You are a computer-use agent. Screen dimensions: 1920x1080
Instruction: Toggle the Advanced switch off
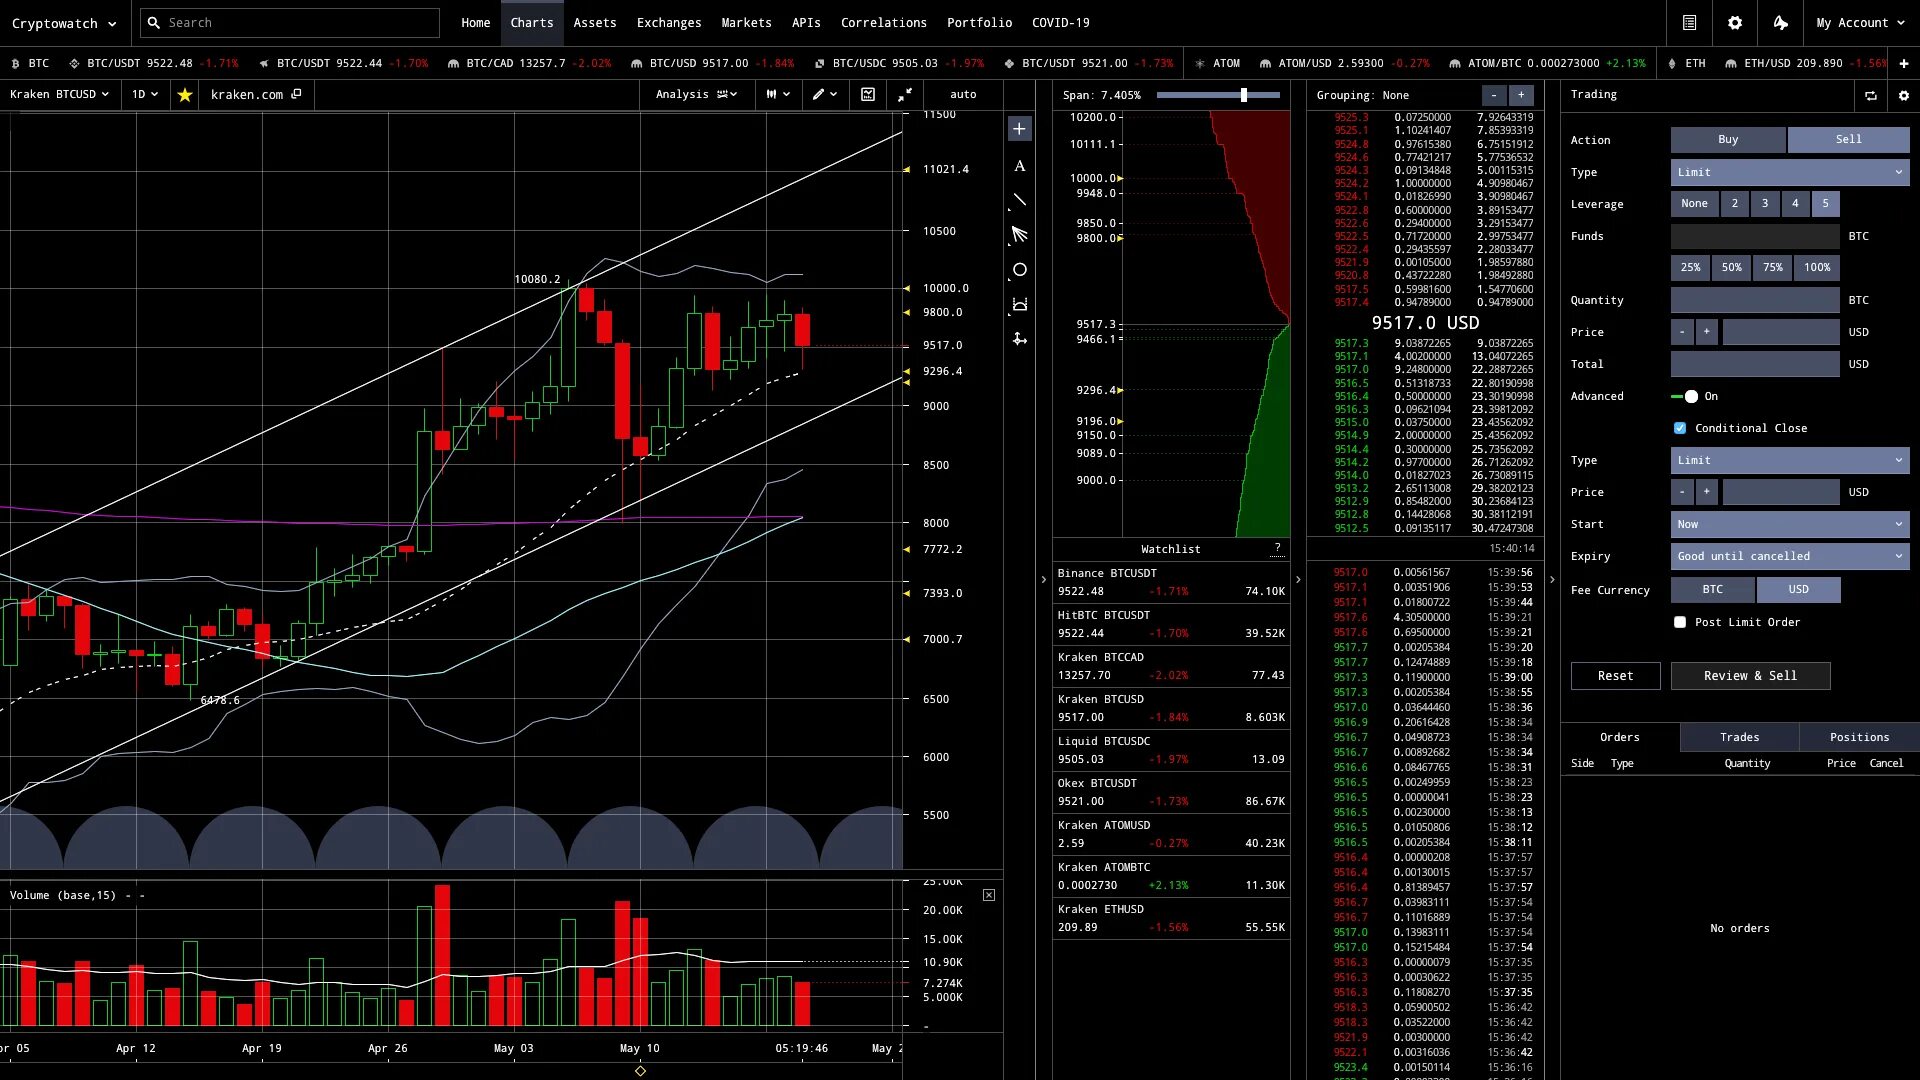pos(1685,397)
